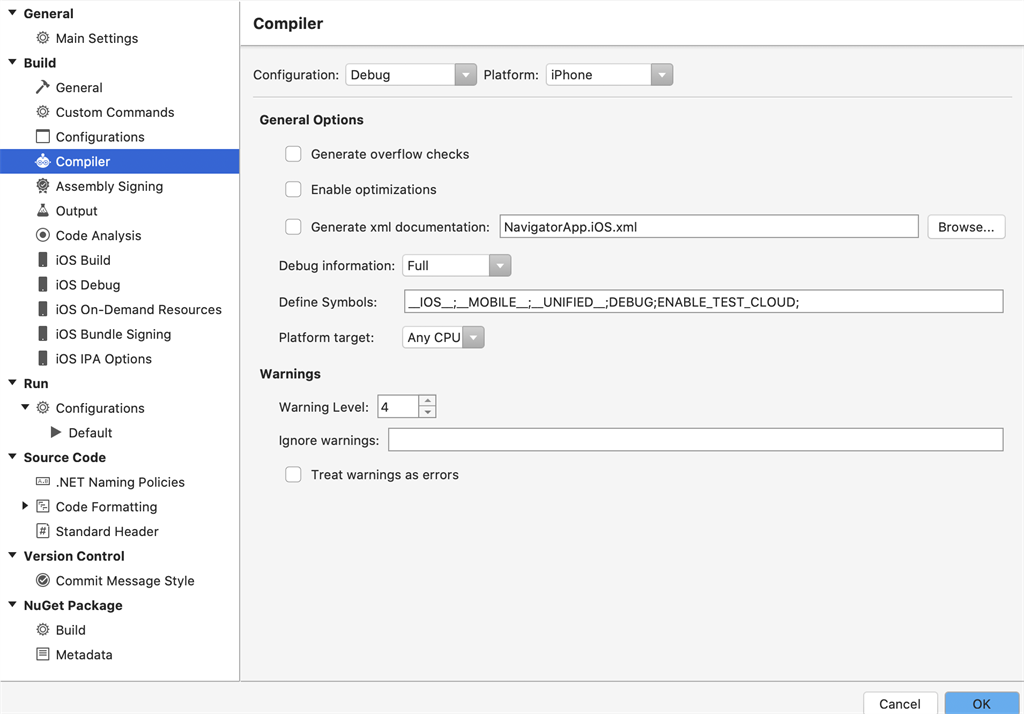Select the .NET Naming Policies icon
Image resolution: width=1024 pixels, height=714 pixels.
(x=42, y=482)
